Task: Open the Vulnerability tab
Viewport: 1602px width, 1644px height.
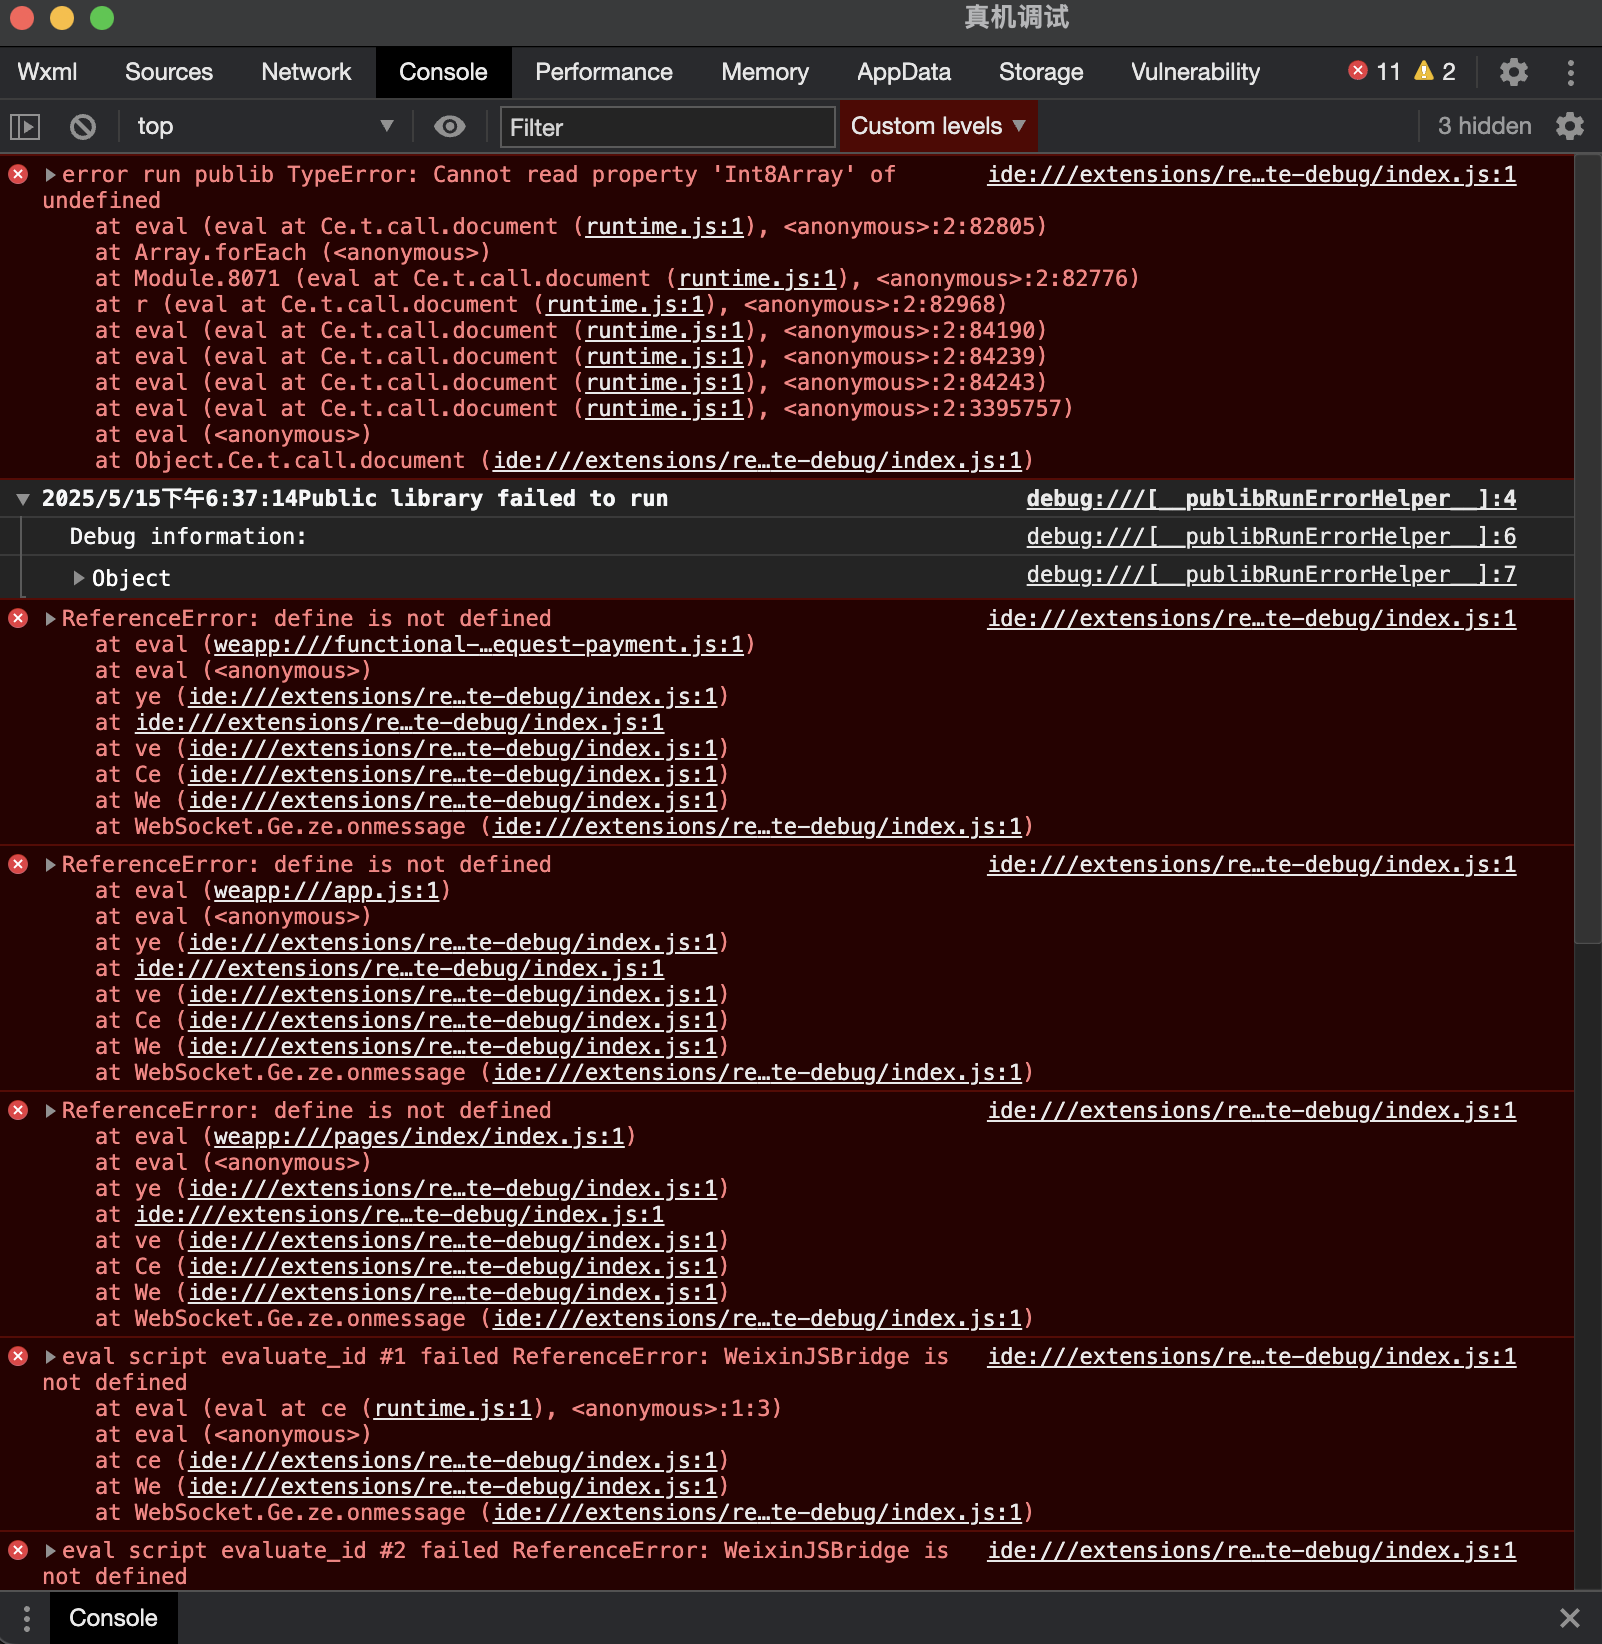Action: [1195, 72]
